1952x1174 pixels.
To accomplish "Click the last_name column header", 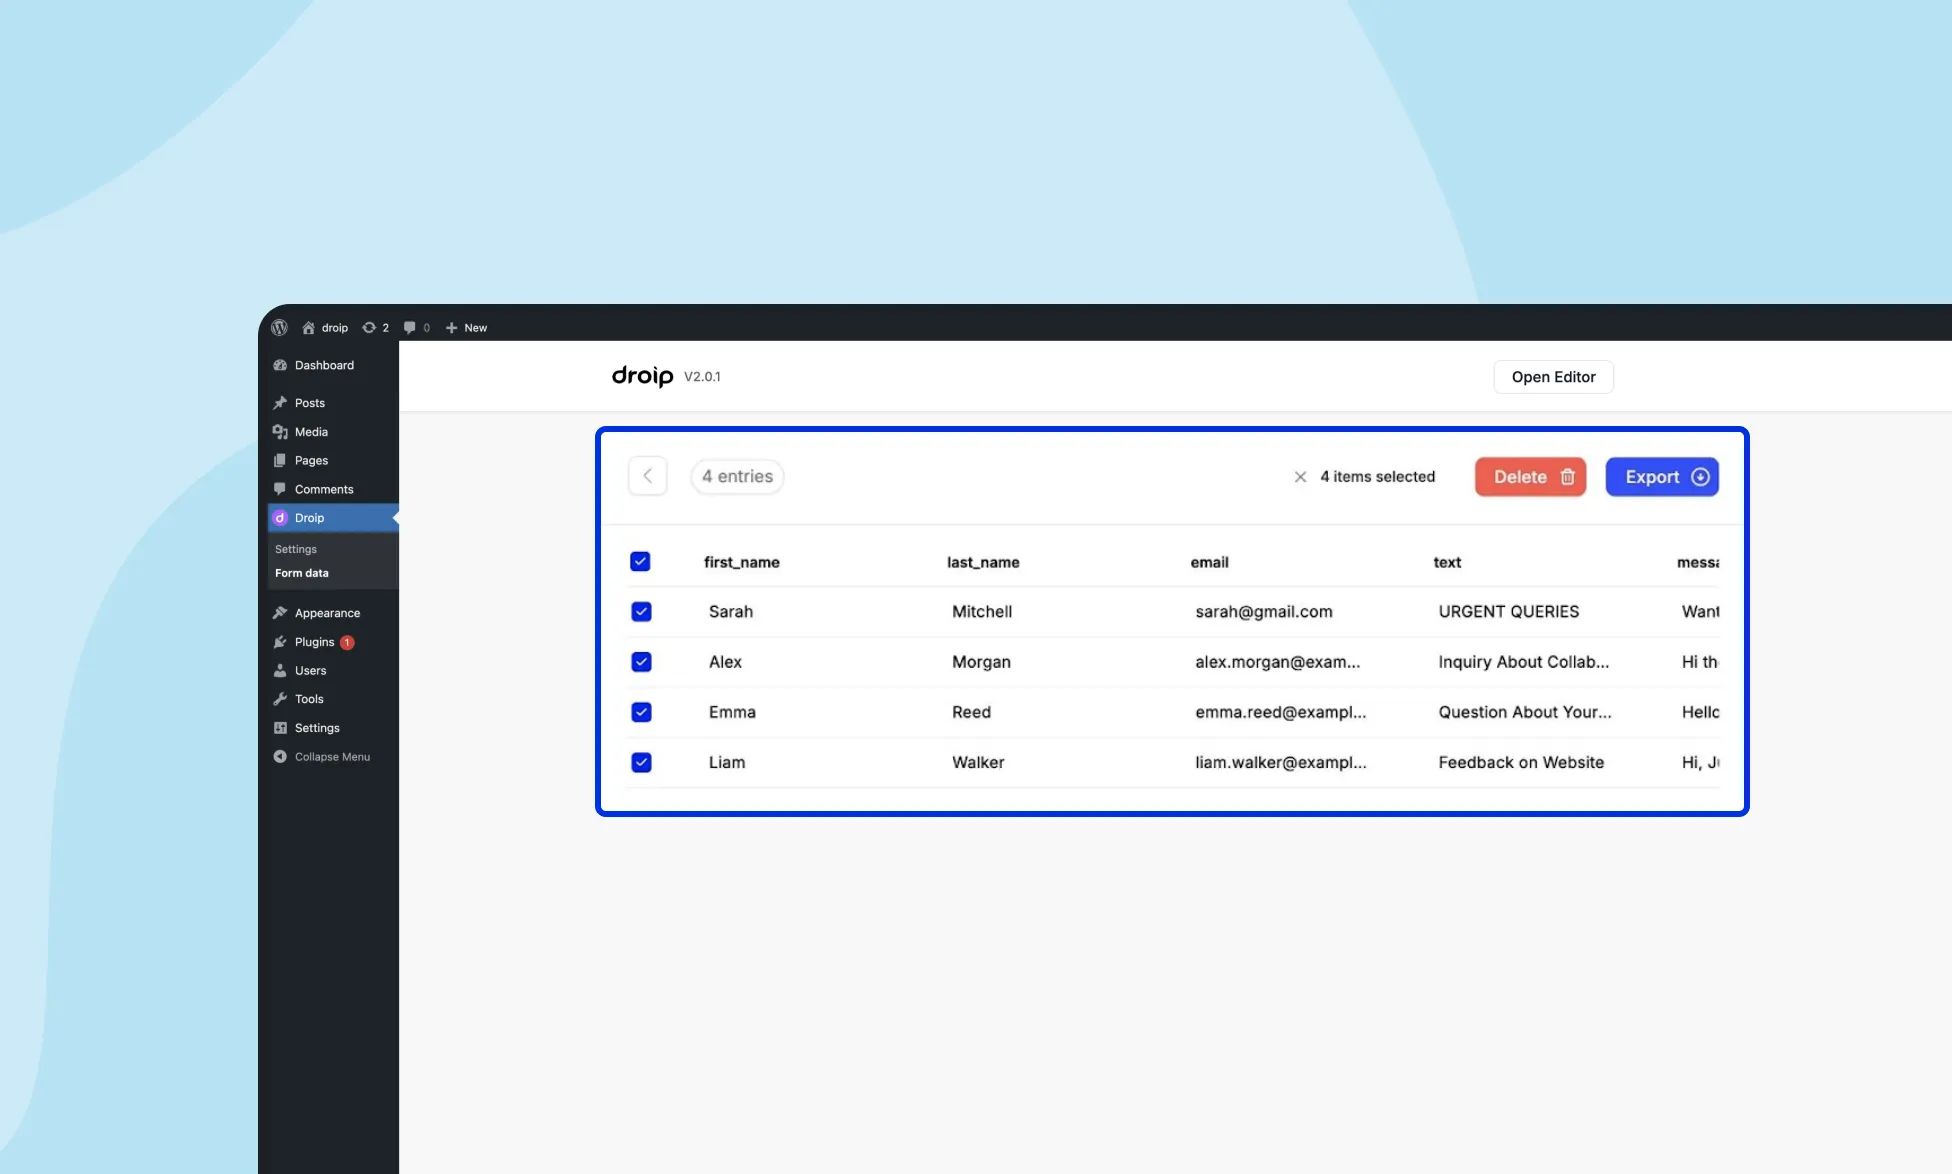I will click(983, 562).
